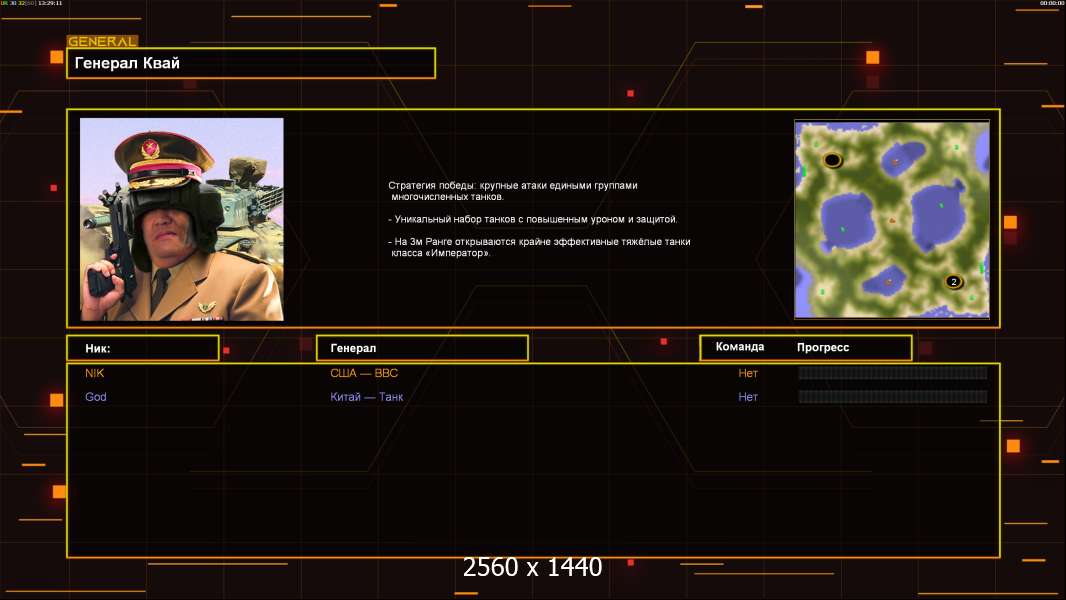Click the Генерал Квай title box

250,63
